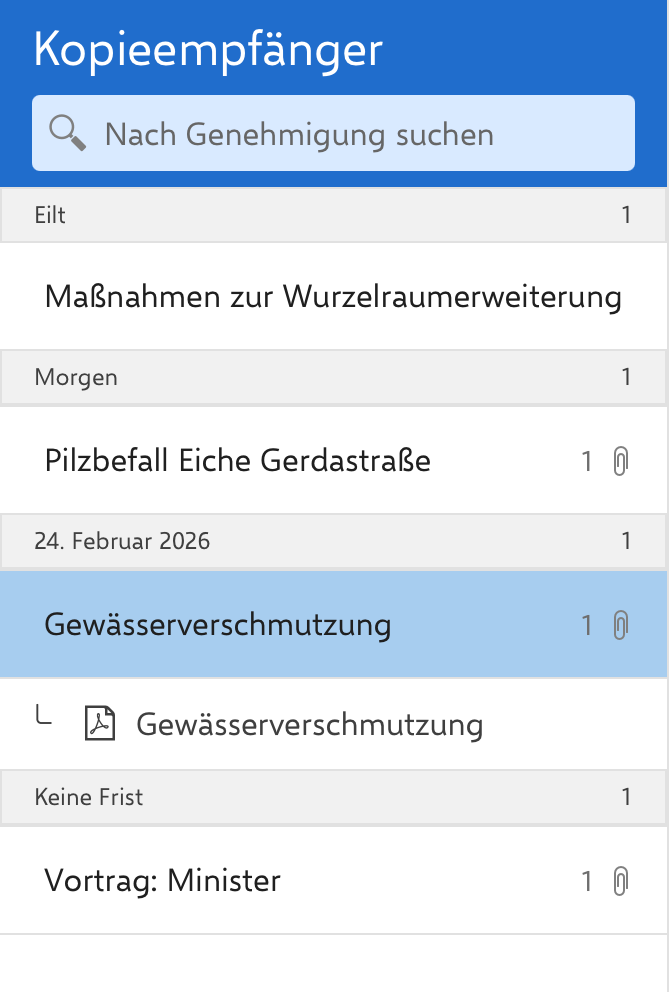The width and height of the screenshot is (669, 992).
Task: Click the 'Kopieempfänger' header title
Action: click(x=208, y=50)
